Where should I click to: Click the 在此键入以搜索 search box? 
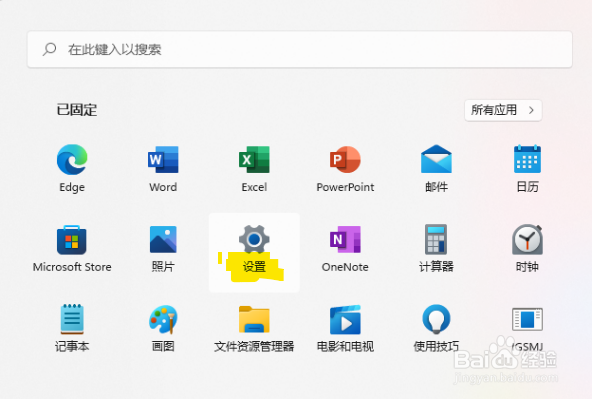300,49
